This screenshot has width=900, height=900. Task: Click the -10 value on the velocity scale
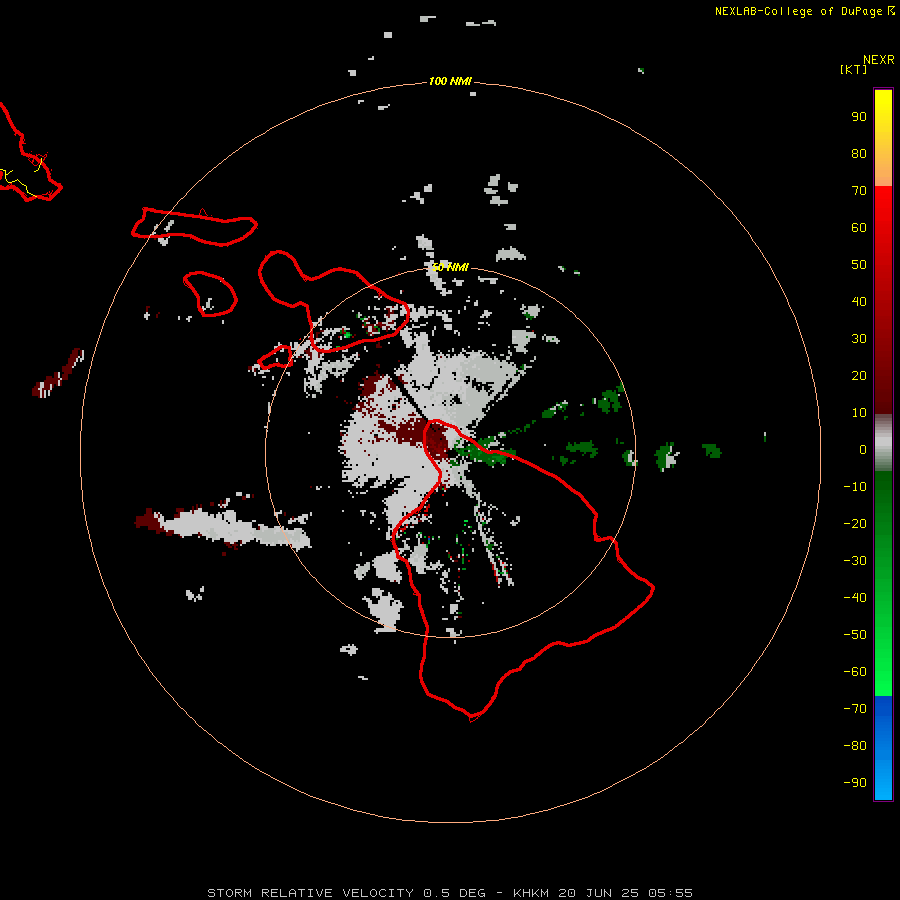tap(855, 487)
